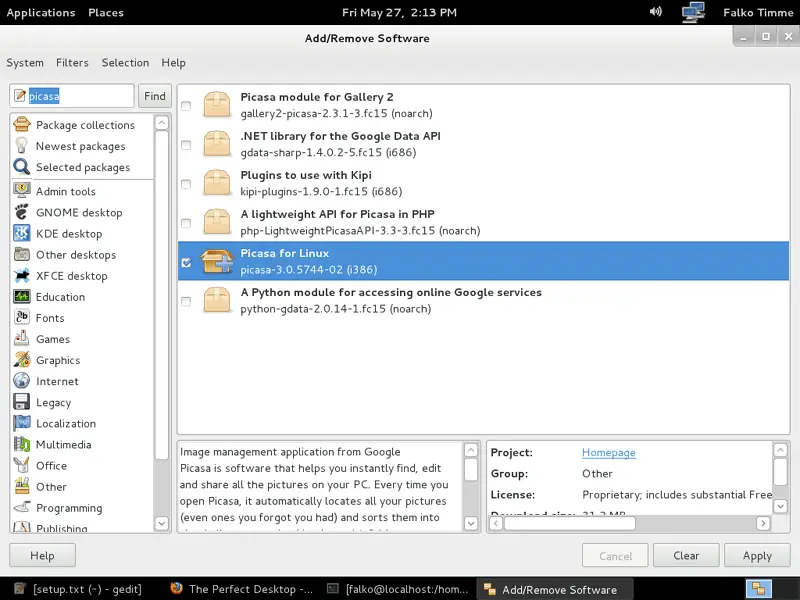The image size is (800, 600).
Task: Click scroll-up arrow of category list
Action: 162,123
